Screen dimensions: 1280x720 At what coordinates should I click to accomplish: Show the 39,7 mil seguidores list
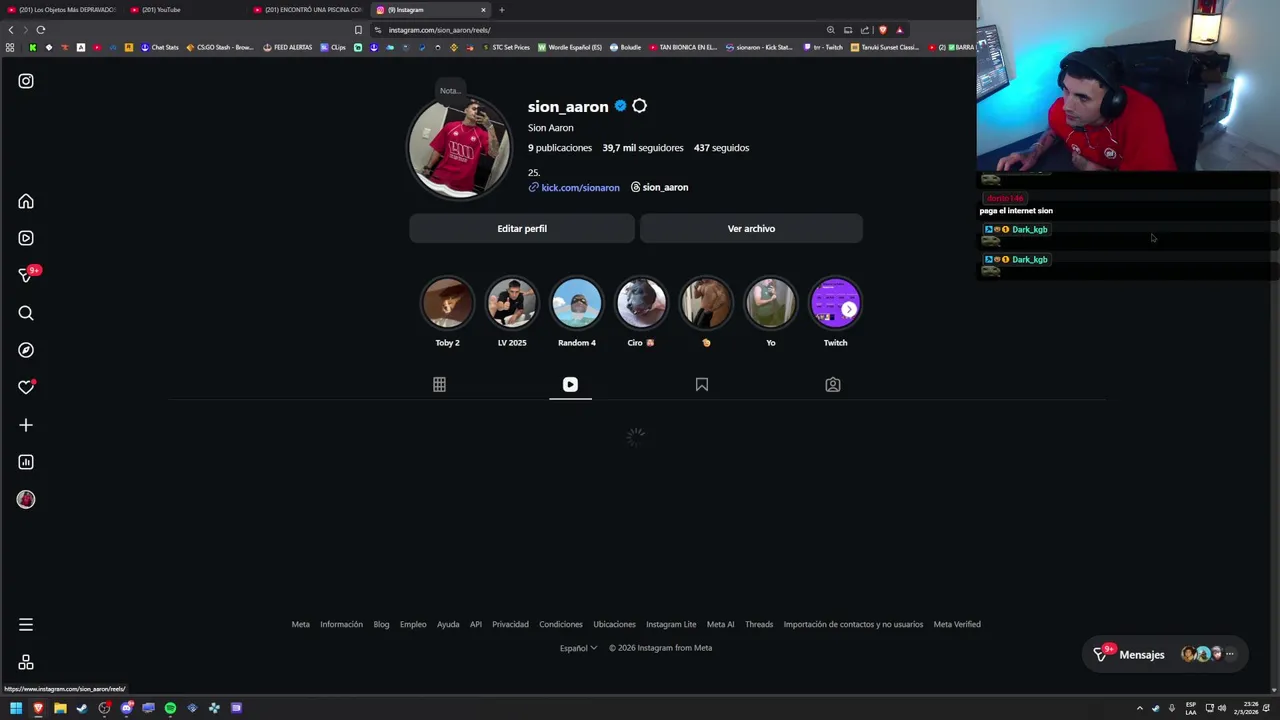tap(643, 148)
